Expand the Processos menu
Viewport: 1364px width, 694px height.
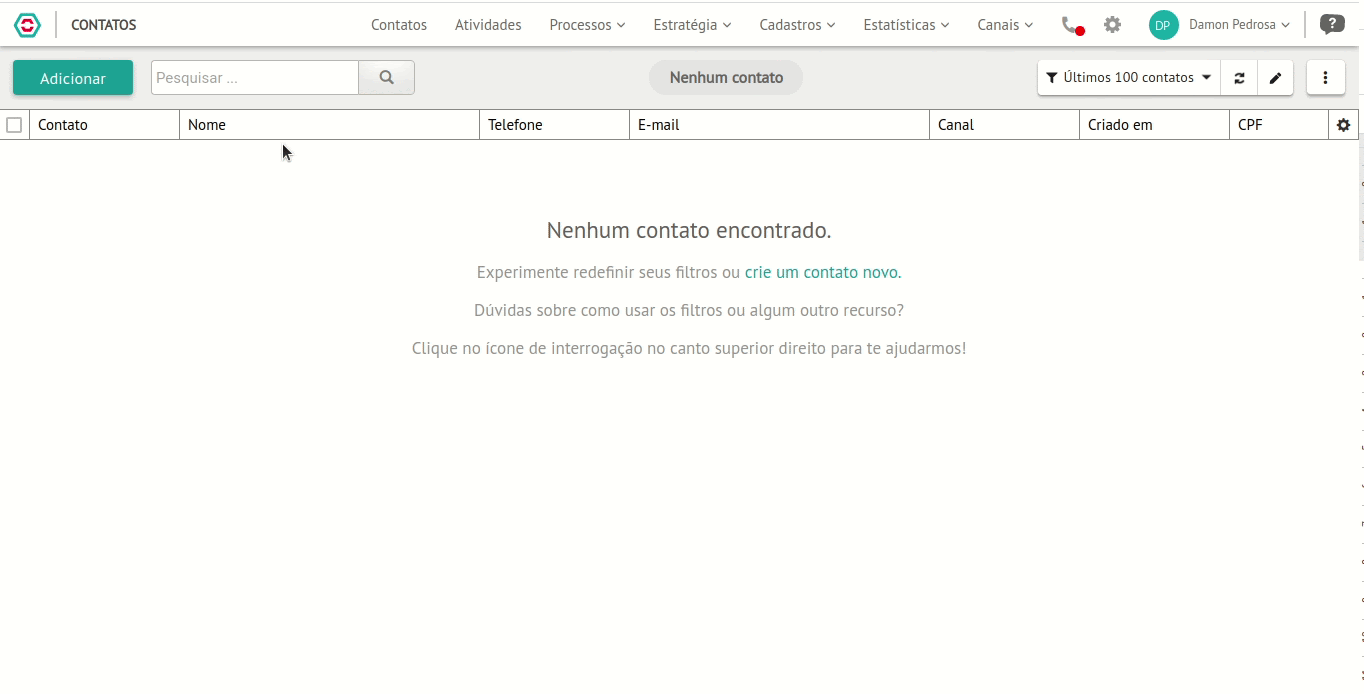[x=587, y=25]
